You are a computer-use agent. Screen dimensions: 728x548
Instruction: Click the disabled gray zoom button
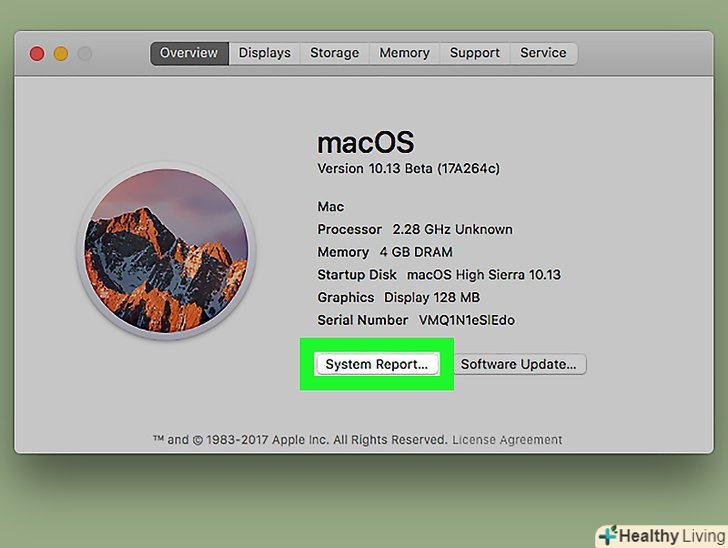click(84, 54)
